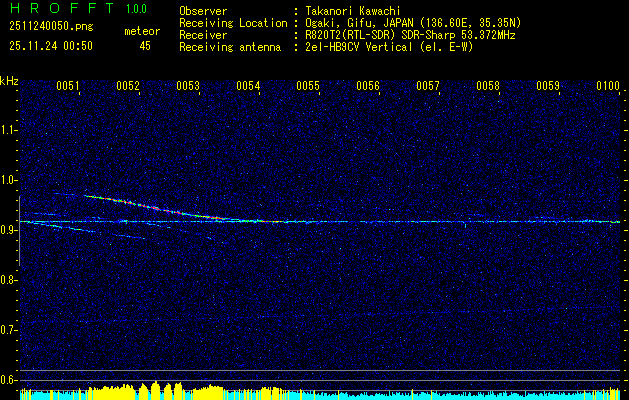Viewport: 629px width, 400px height.
Task: Click the 1.1 frequency axis label
Action: pyautogui.click(x=9, y=129)
